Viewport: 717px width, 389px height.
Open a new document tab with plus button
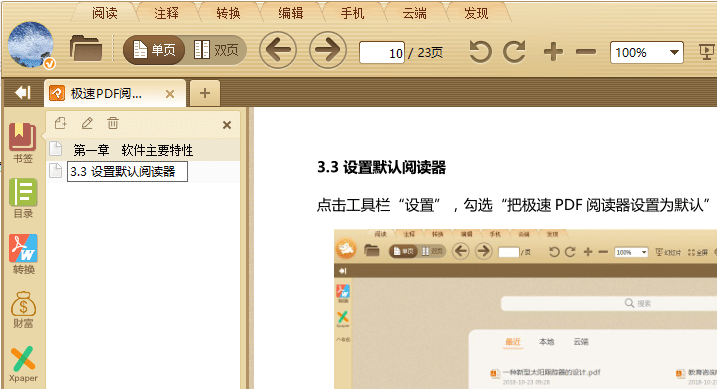tap(205, 93)
